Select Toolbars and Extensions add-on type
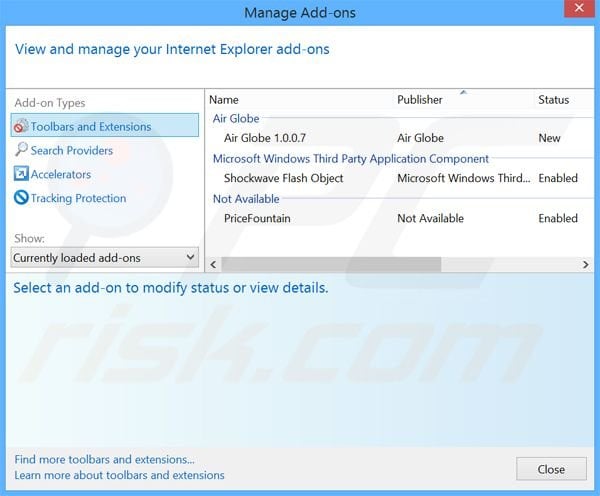 105,126
